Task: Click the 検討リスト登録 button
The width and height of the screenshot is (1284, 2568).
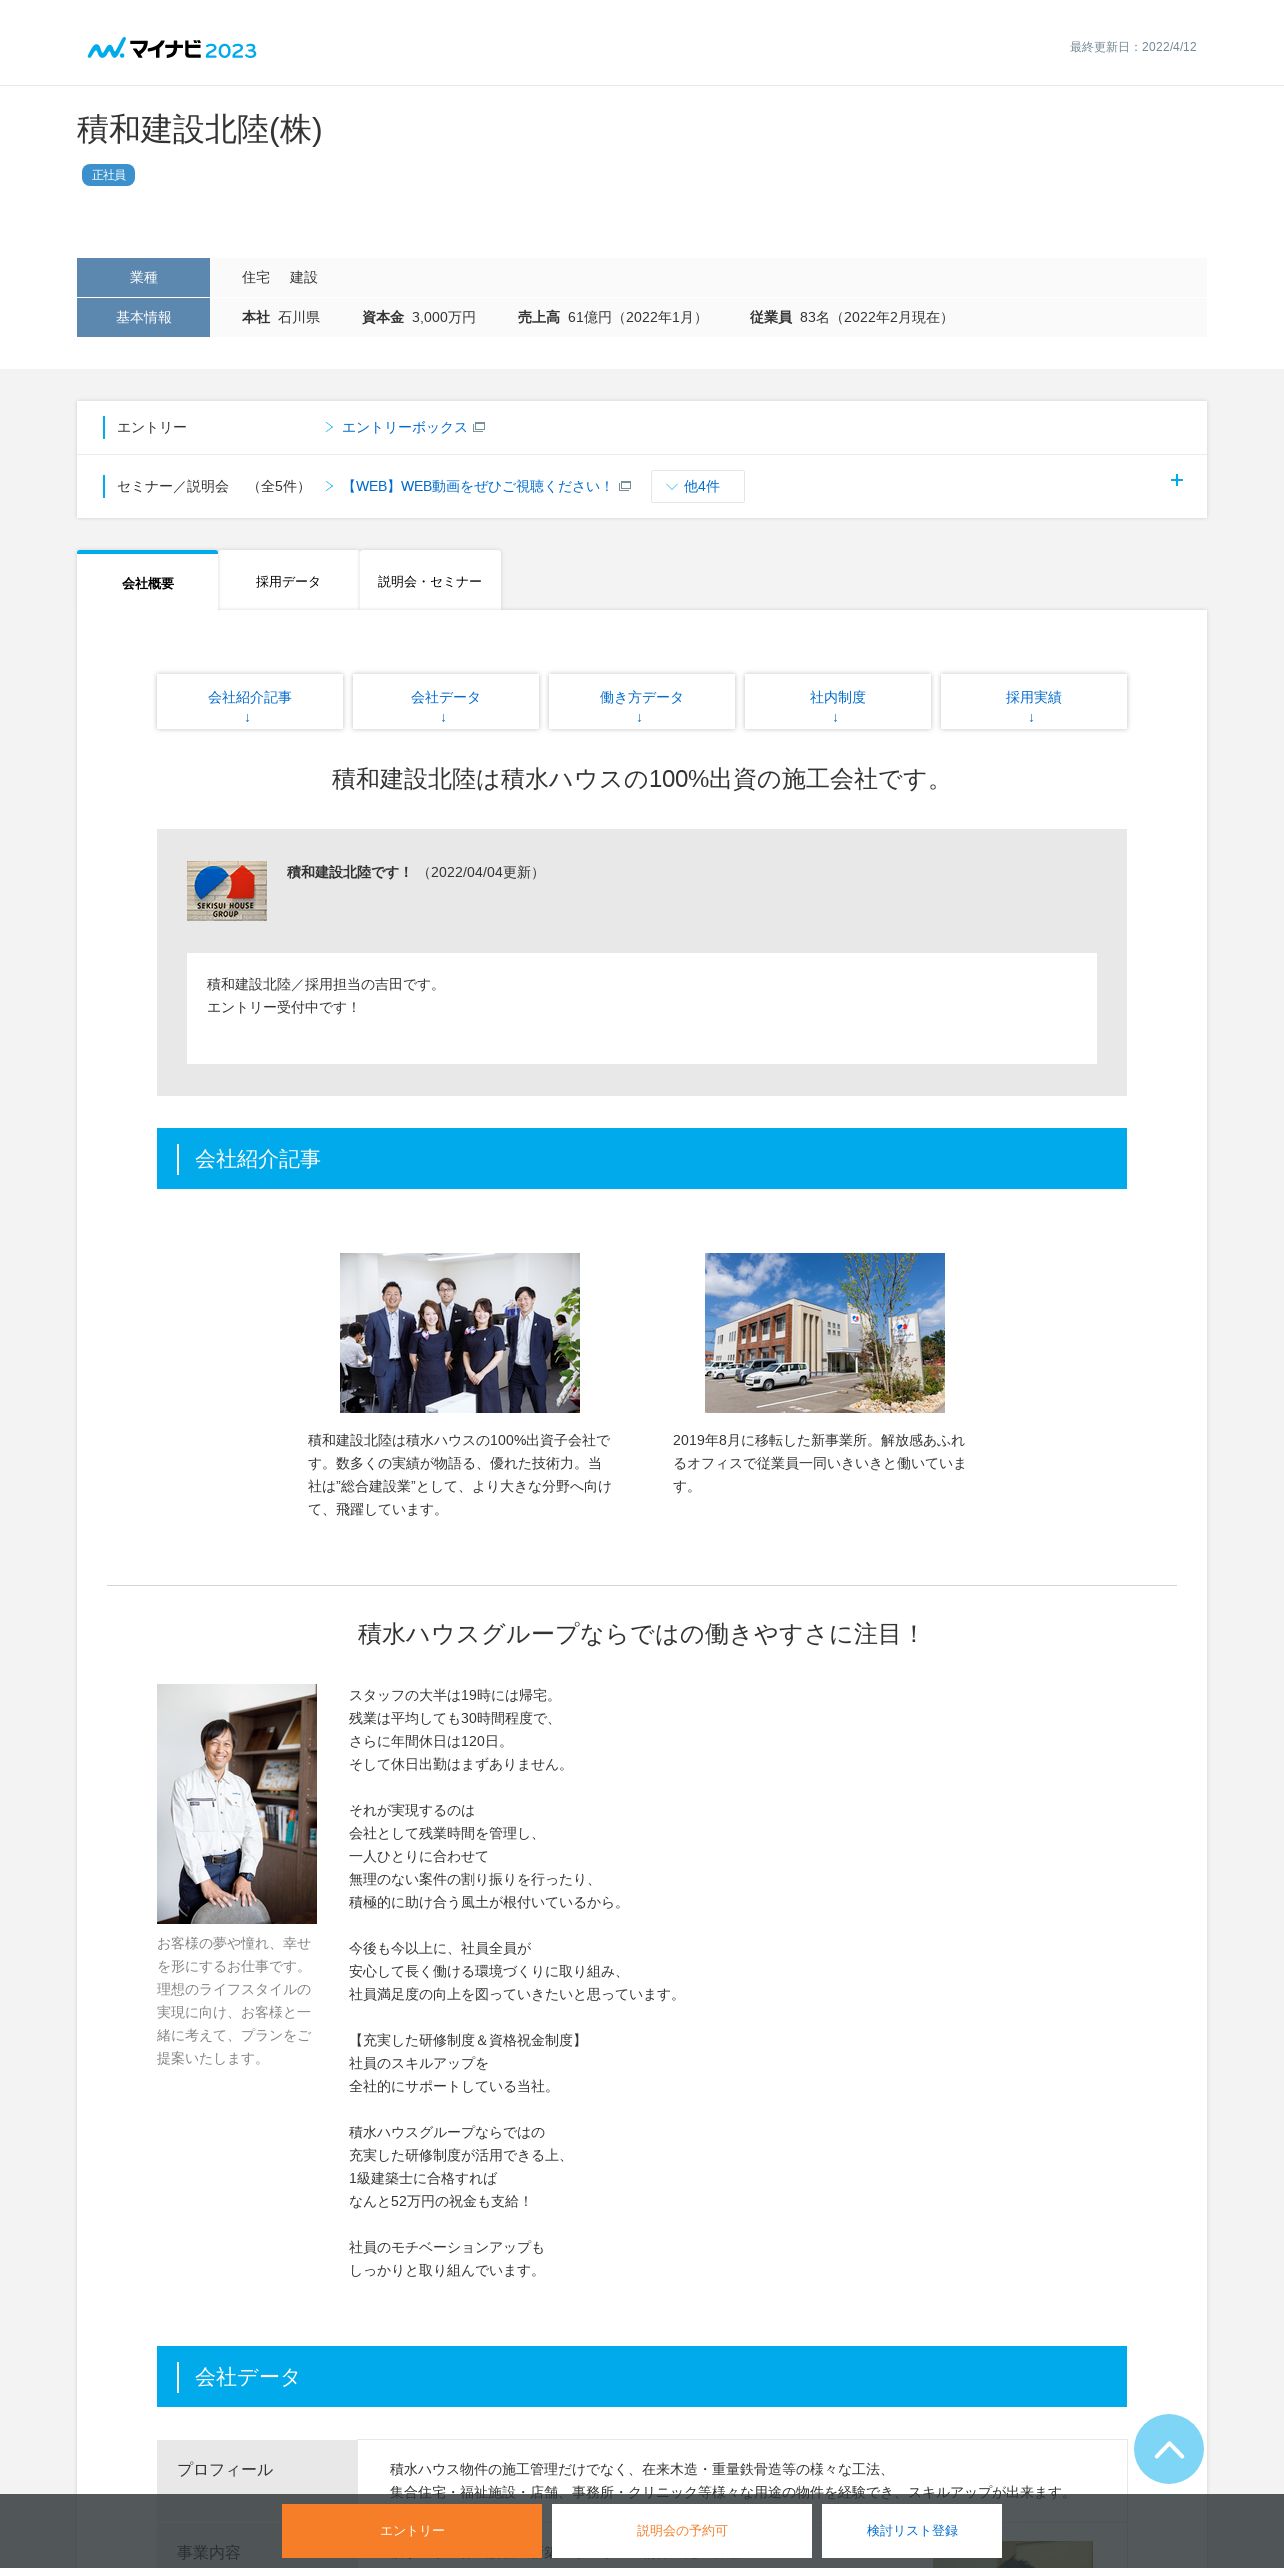Action: 912,2530
